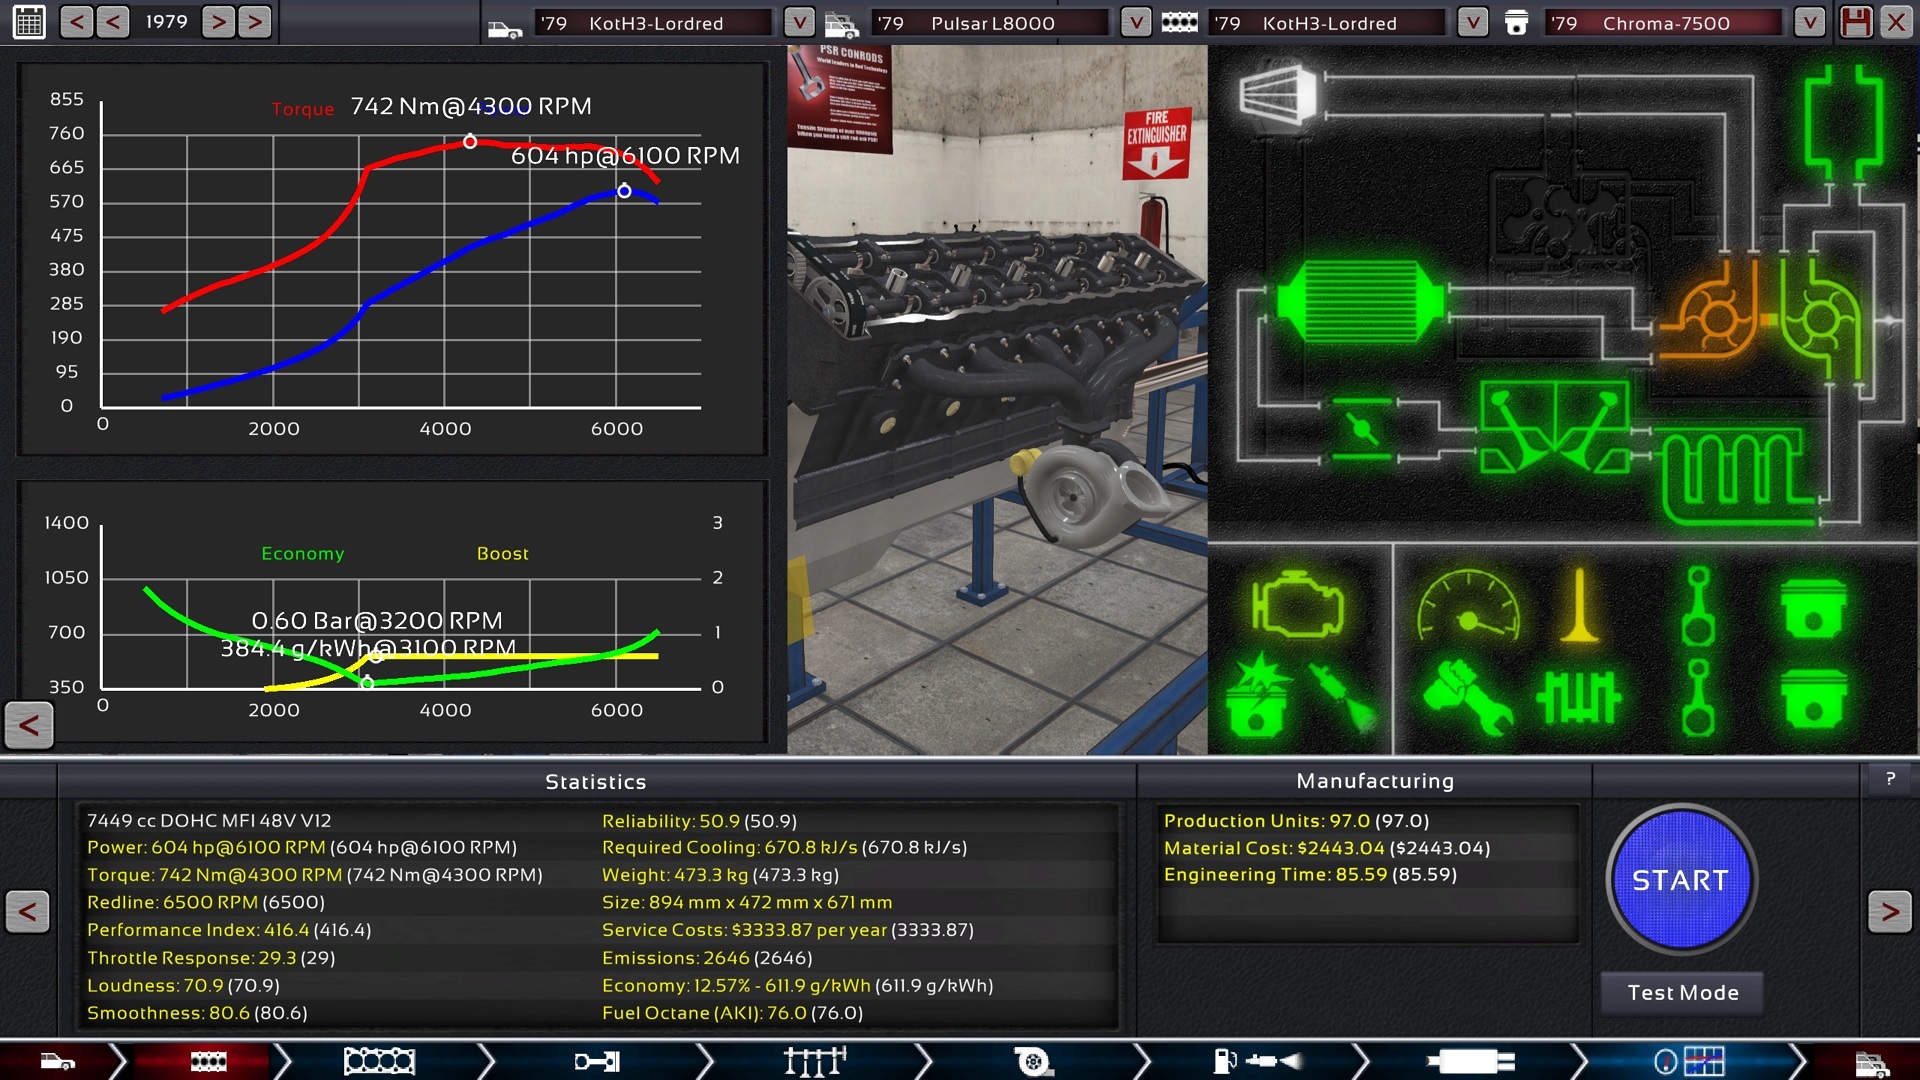This screenshot has width=1920, height=1080.
Task: Click the yellow valve warning icon
Action: point(1580,606)
